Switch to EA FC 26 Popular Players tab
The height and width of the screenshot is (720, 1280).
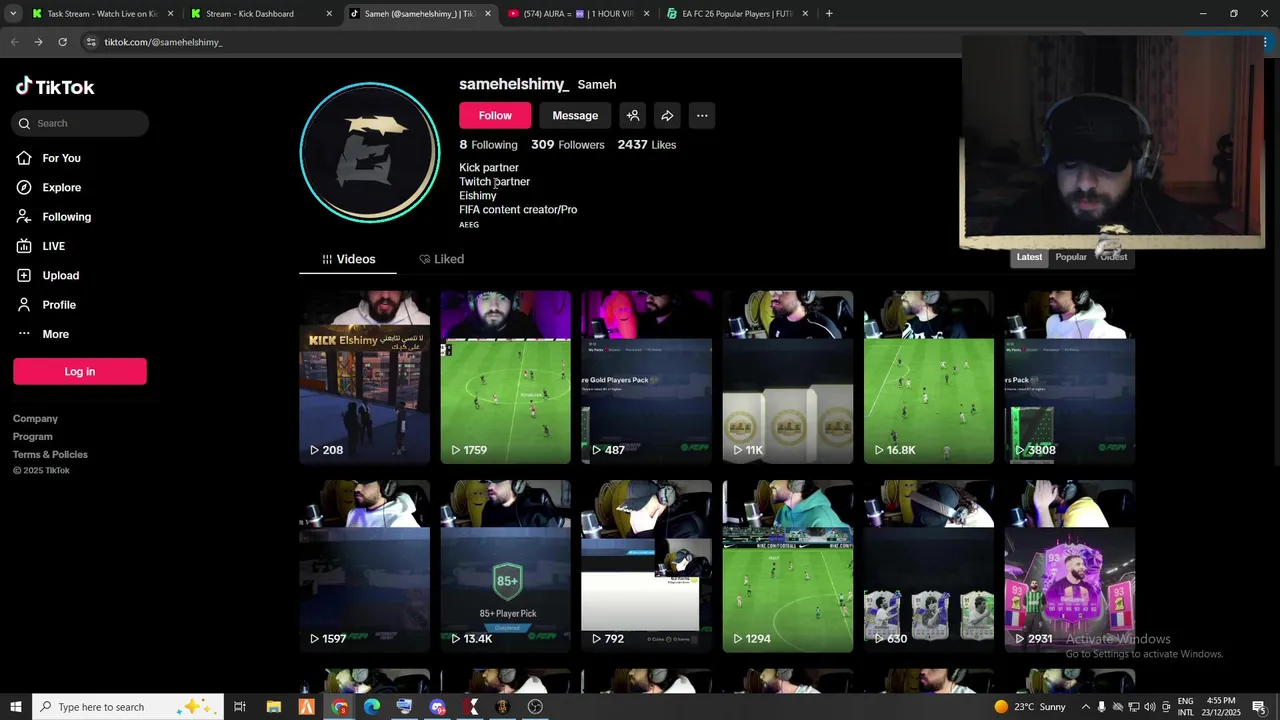[738, 14]
